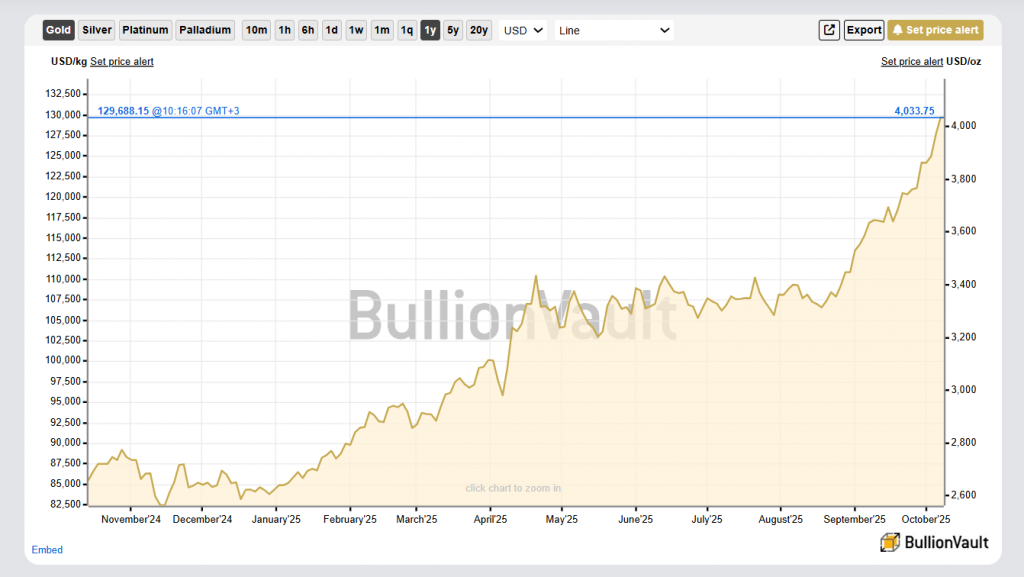
Task: Open the right USD/oz Set price alert link
Action: (x=911, y=62)
